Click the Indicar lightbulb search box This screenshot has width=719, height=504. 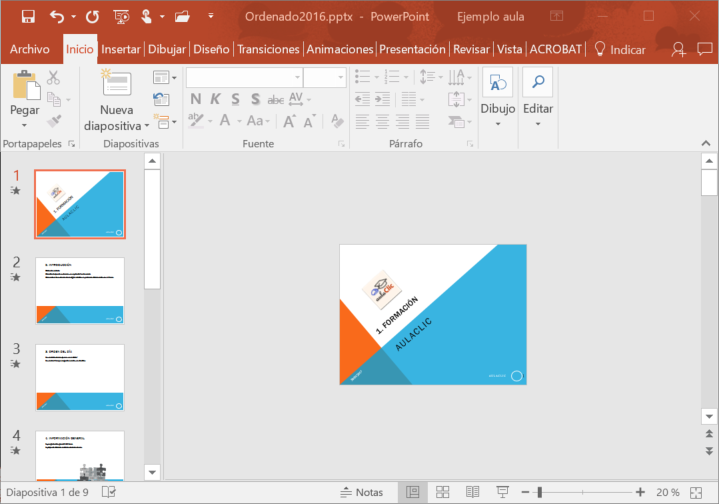click(620, 49)
